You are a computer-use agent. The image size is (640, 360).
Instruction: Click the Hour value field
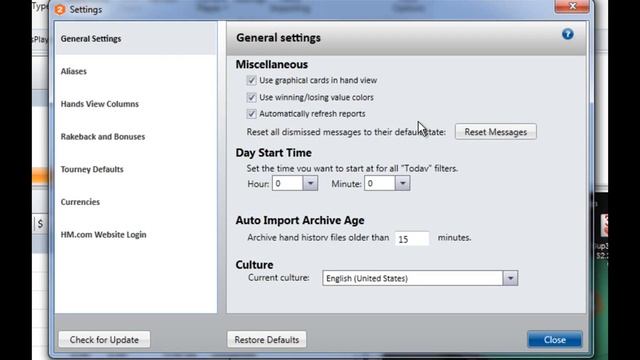click(288, 184)
